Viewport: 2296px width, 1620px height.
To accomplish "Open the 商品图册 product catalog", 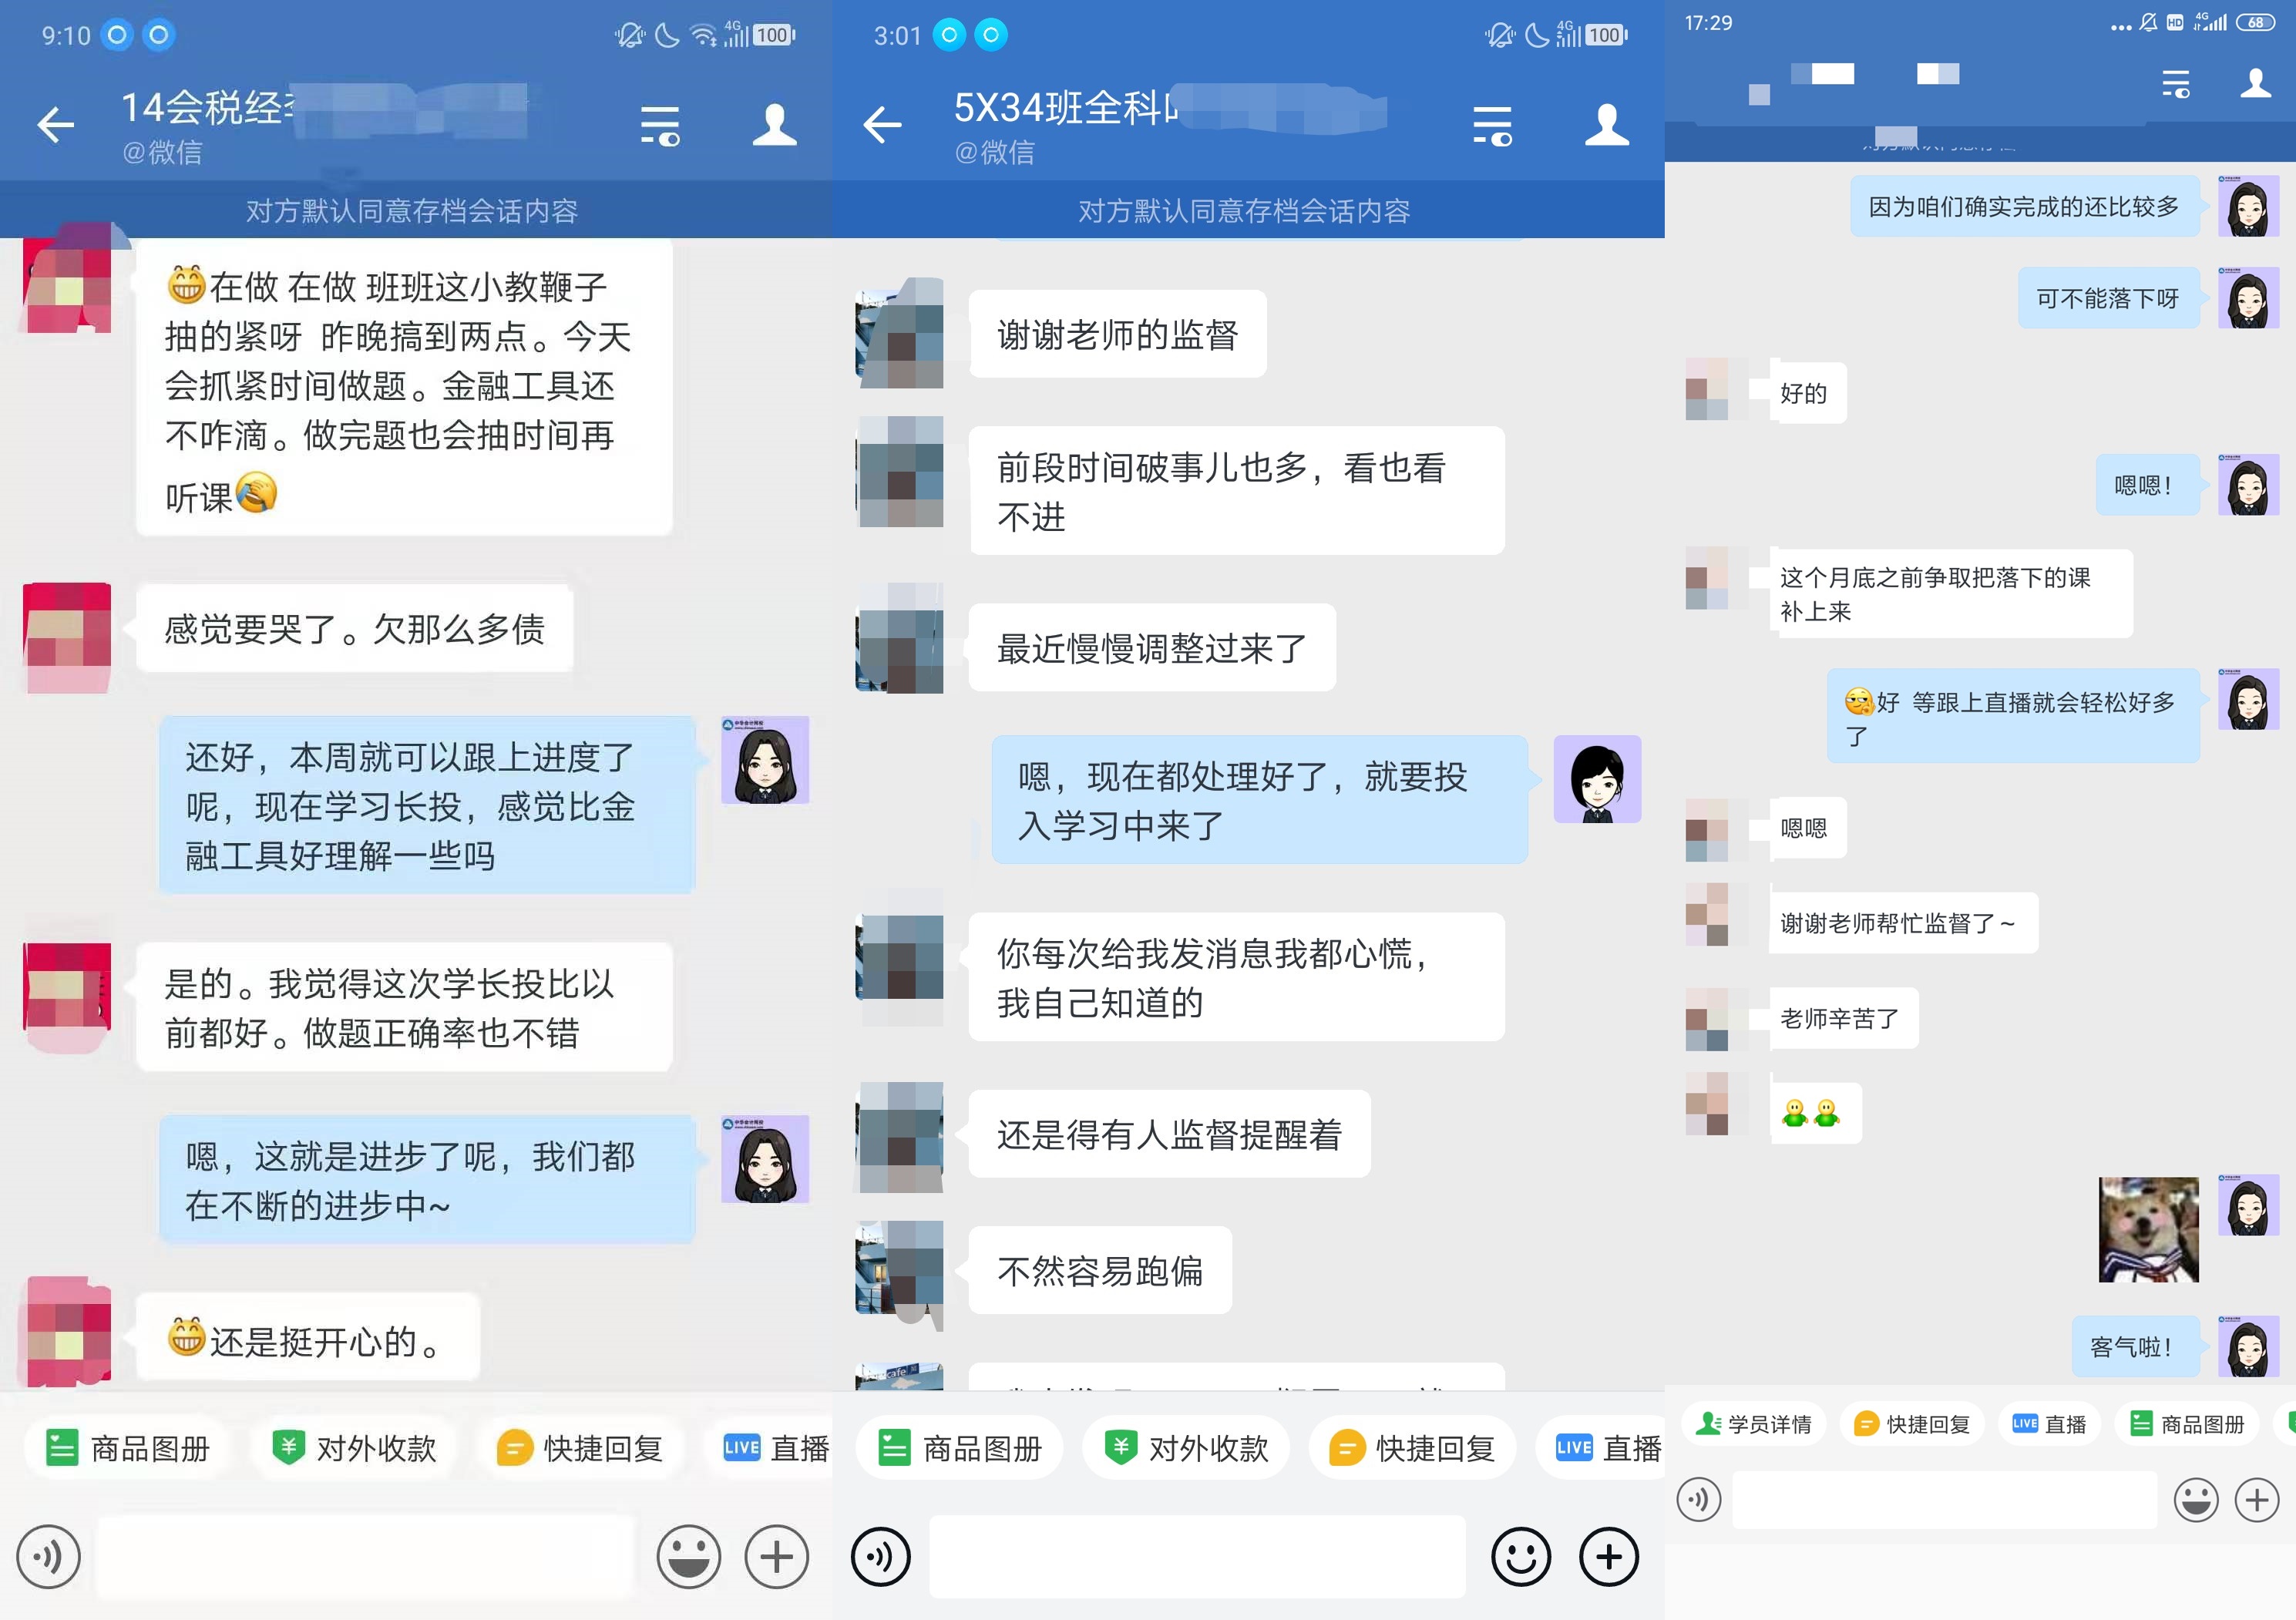I will 126,1447.
